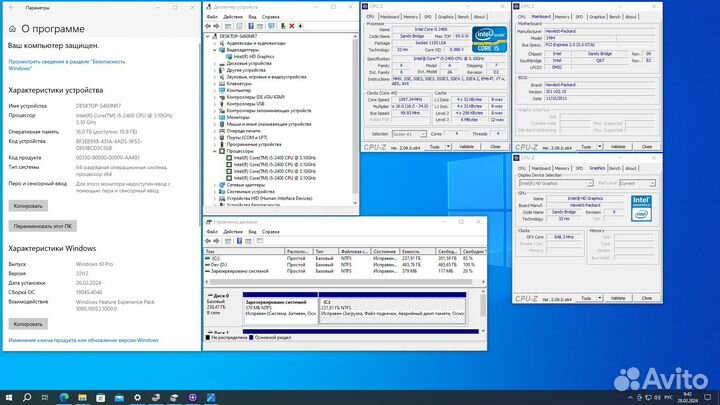Click Forward arrow in Disk Management toolbar
Screen dimensions: 720x405
[x=217, y=241]
